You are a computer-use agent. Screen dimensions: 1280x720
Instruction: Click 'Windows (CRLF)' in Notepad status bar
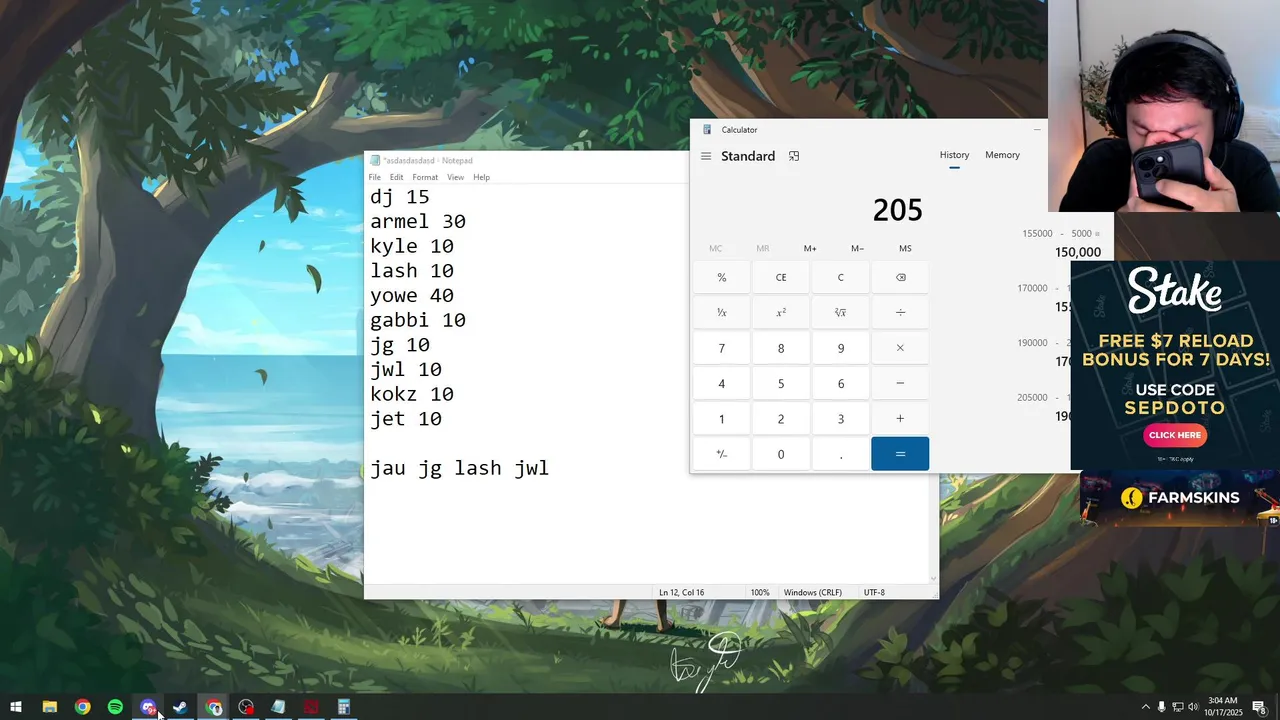[812, 592]
